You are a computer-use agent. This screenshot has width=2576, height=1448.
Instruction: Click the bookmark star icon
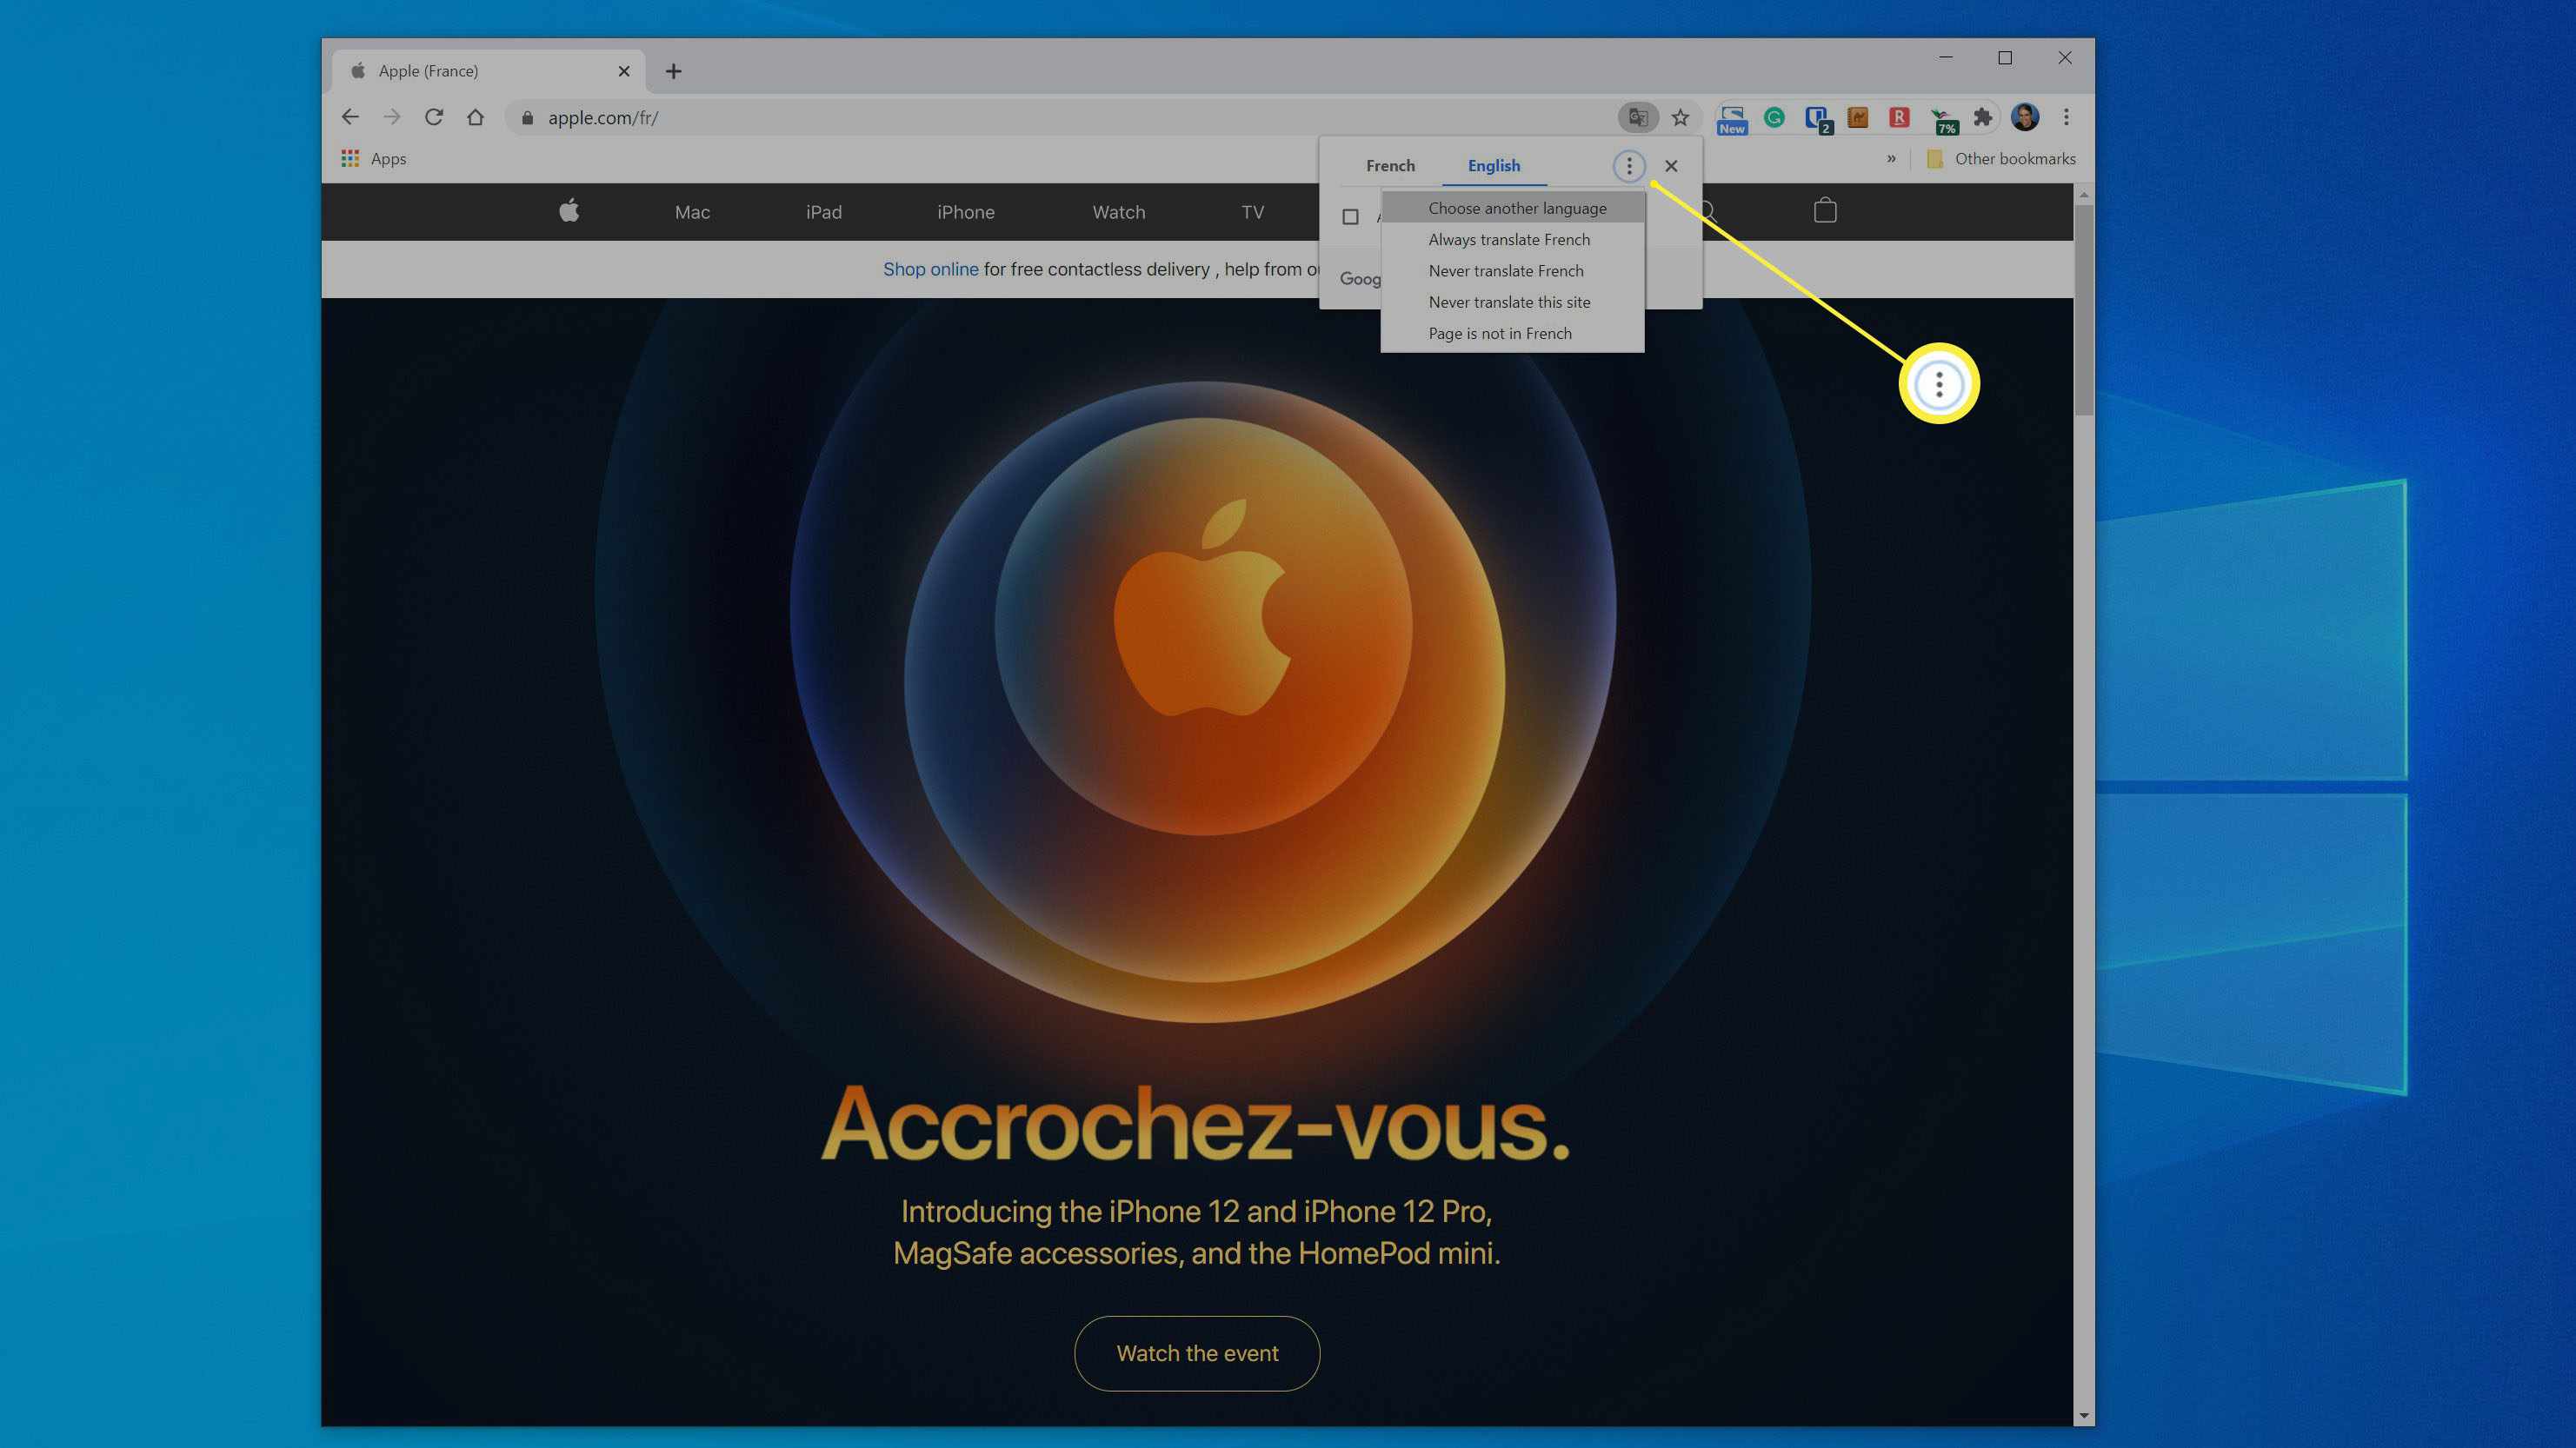click(1681, 116)
